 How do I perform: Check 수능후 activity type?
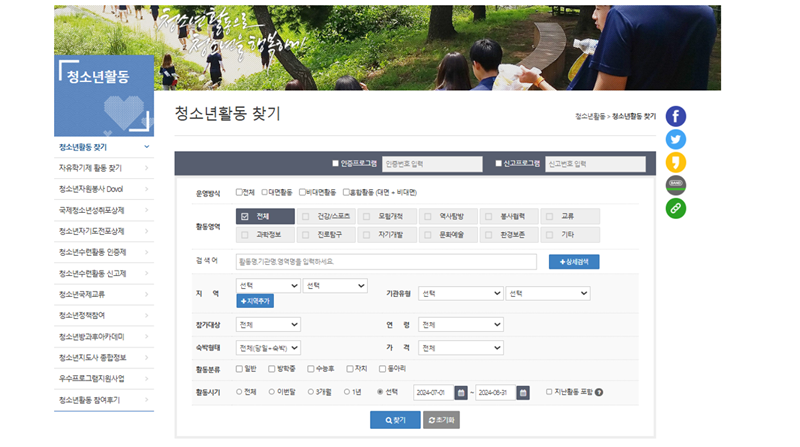[x=310, y=368]
